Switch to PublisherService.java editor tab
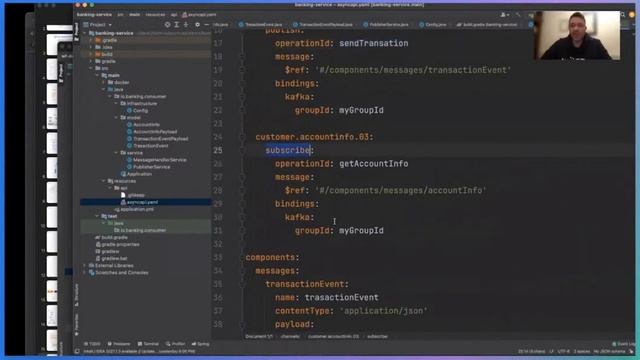This screenshot has height=360, width=640. [386, 25]
